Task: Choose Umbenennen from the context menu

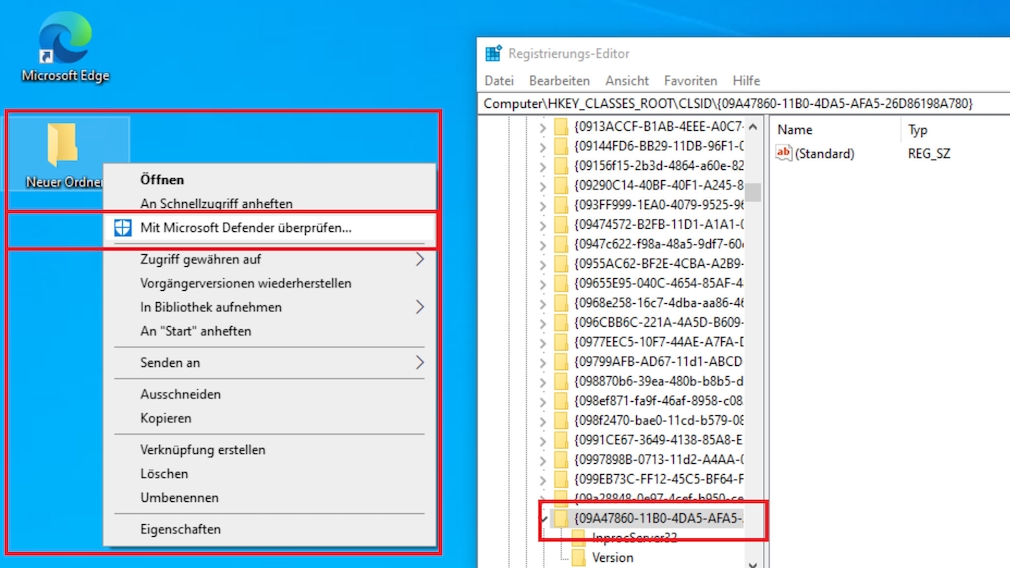Action: tap(270, 497)
